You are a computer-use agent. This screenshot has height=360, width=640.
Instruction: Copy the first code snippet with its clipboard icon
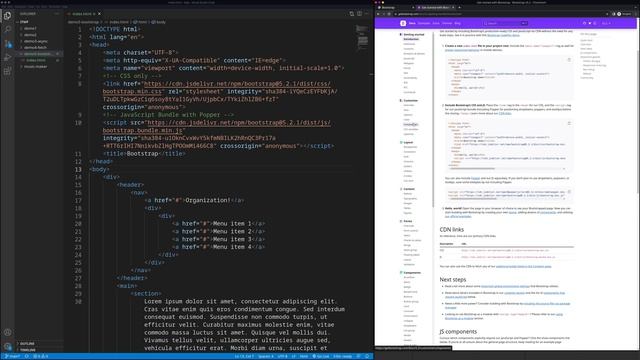(569, 60)
